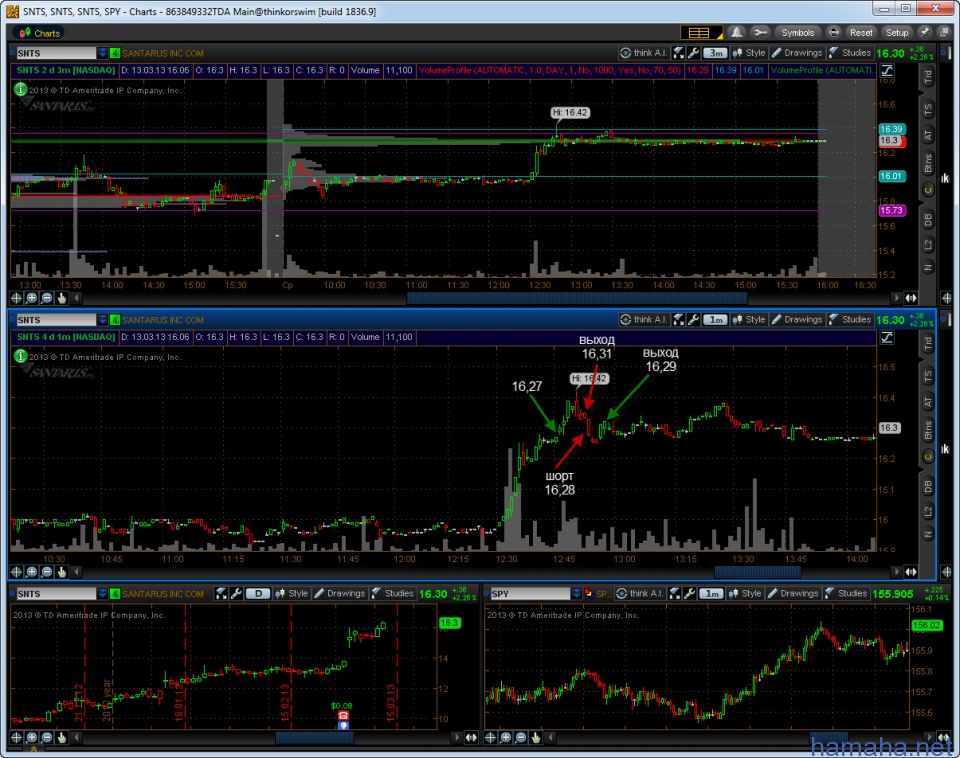Click the red phone event icon on daily chart
960x758 pixels.
pos(343,715)
